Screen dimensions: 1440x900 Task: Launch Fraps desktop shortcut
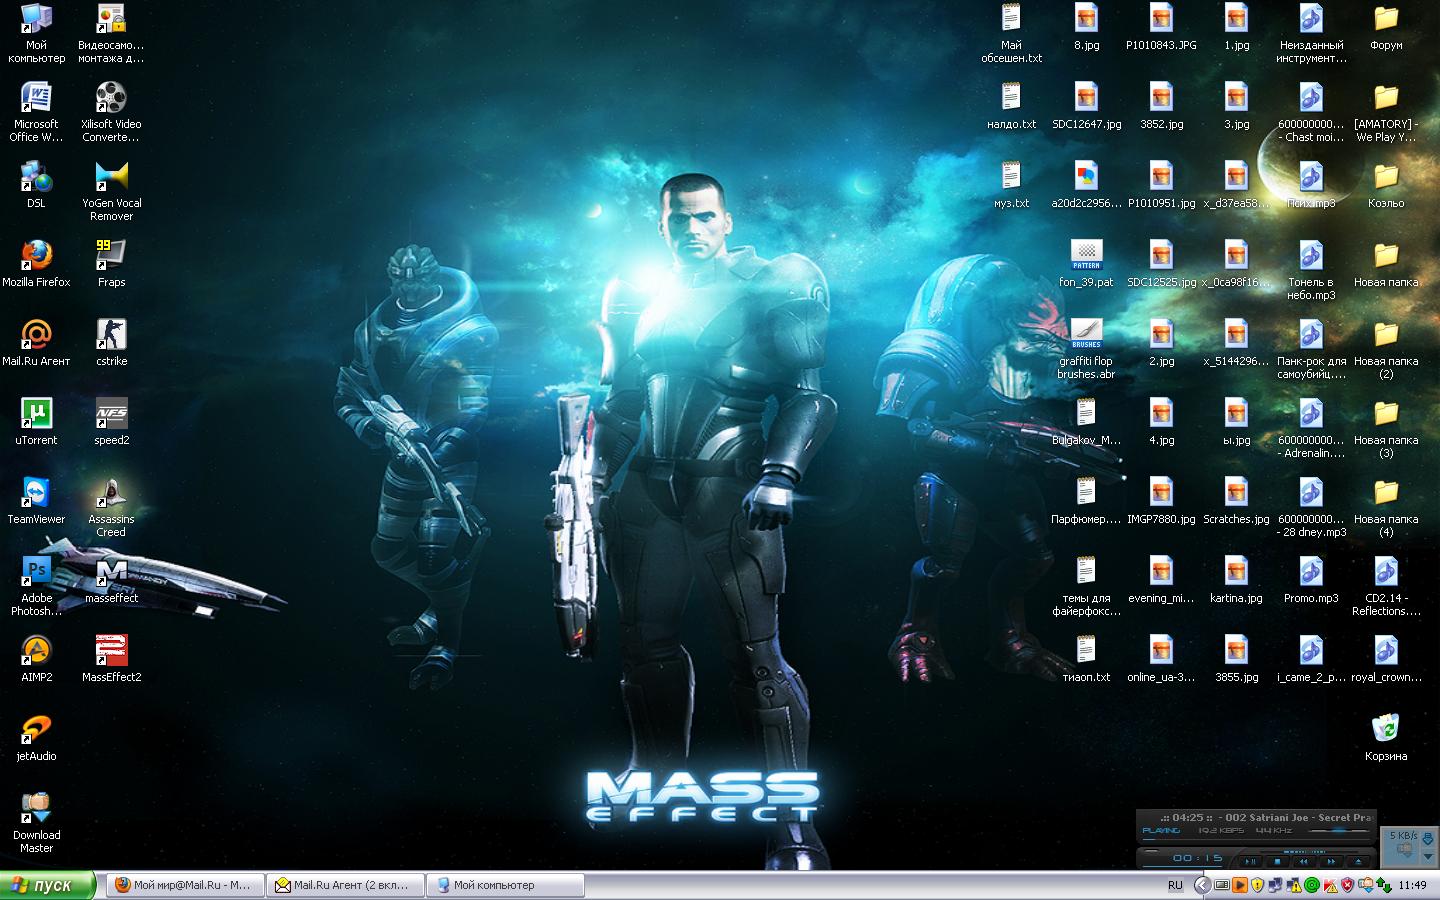click(111, 263)
